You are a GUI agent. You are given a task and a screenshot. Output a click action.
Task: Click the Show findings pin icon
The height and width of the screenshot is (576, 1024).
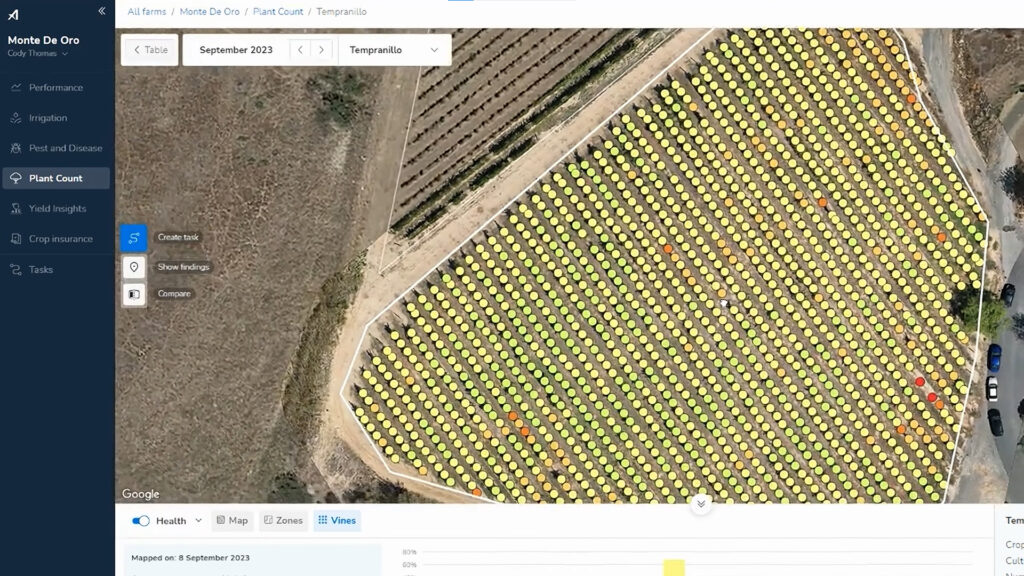click(134, 267)
